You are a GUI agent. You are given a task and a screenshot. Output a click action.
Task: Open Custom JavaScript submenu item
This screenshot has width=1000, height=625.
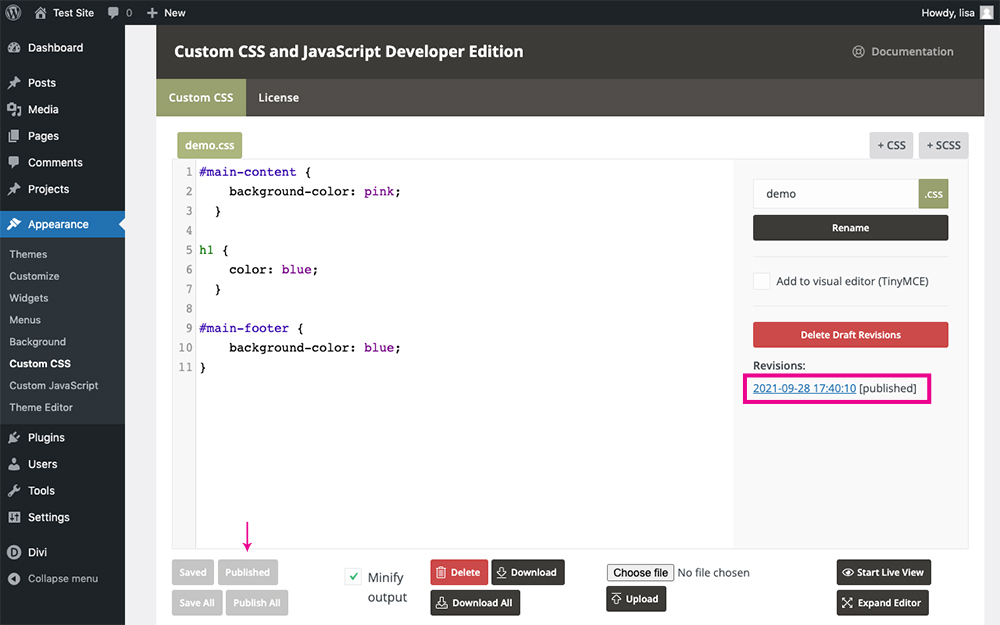pos(54,385)
